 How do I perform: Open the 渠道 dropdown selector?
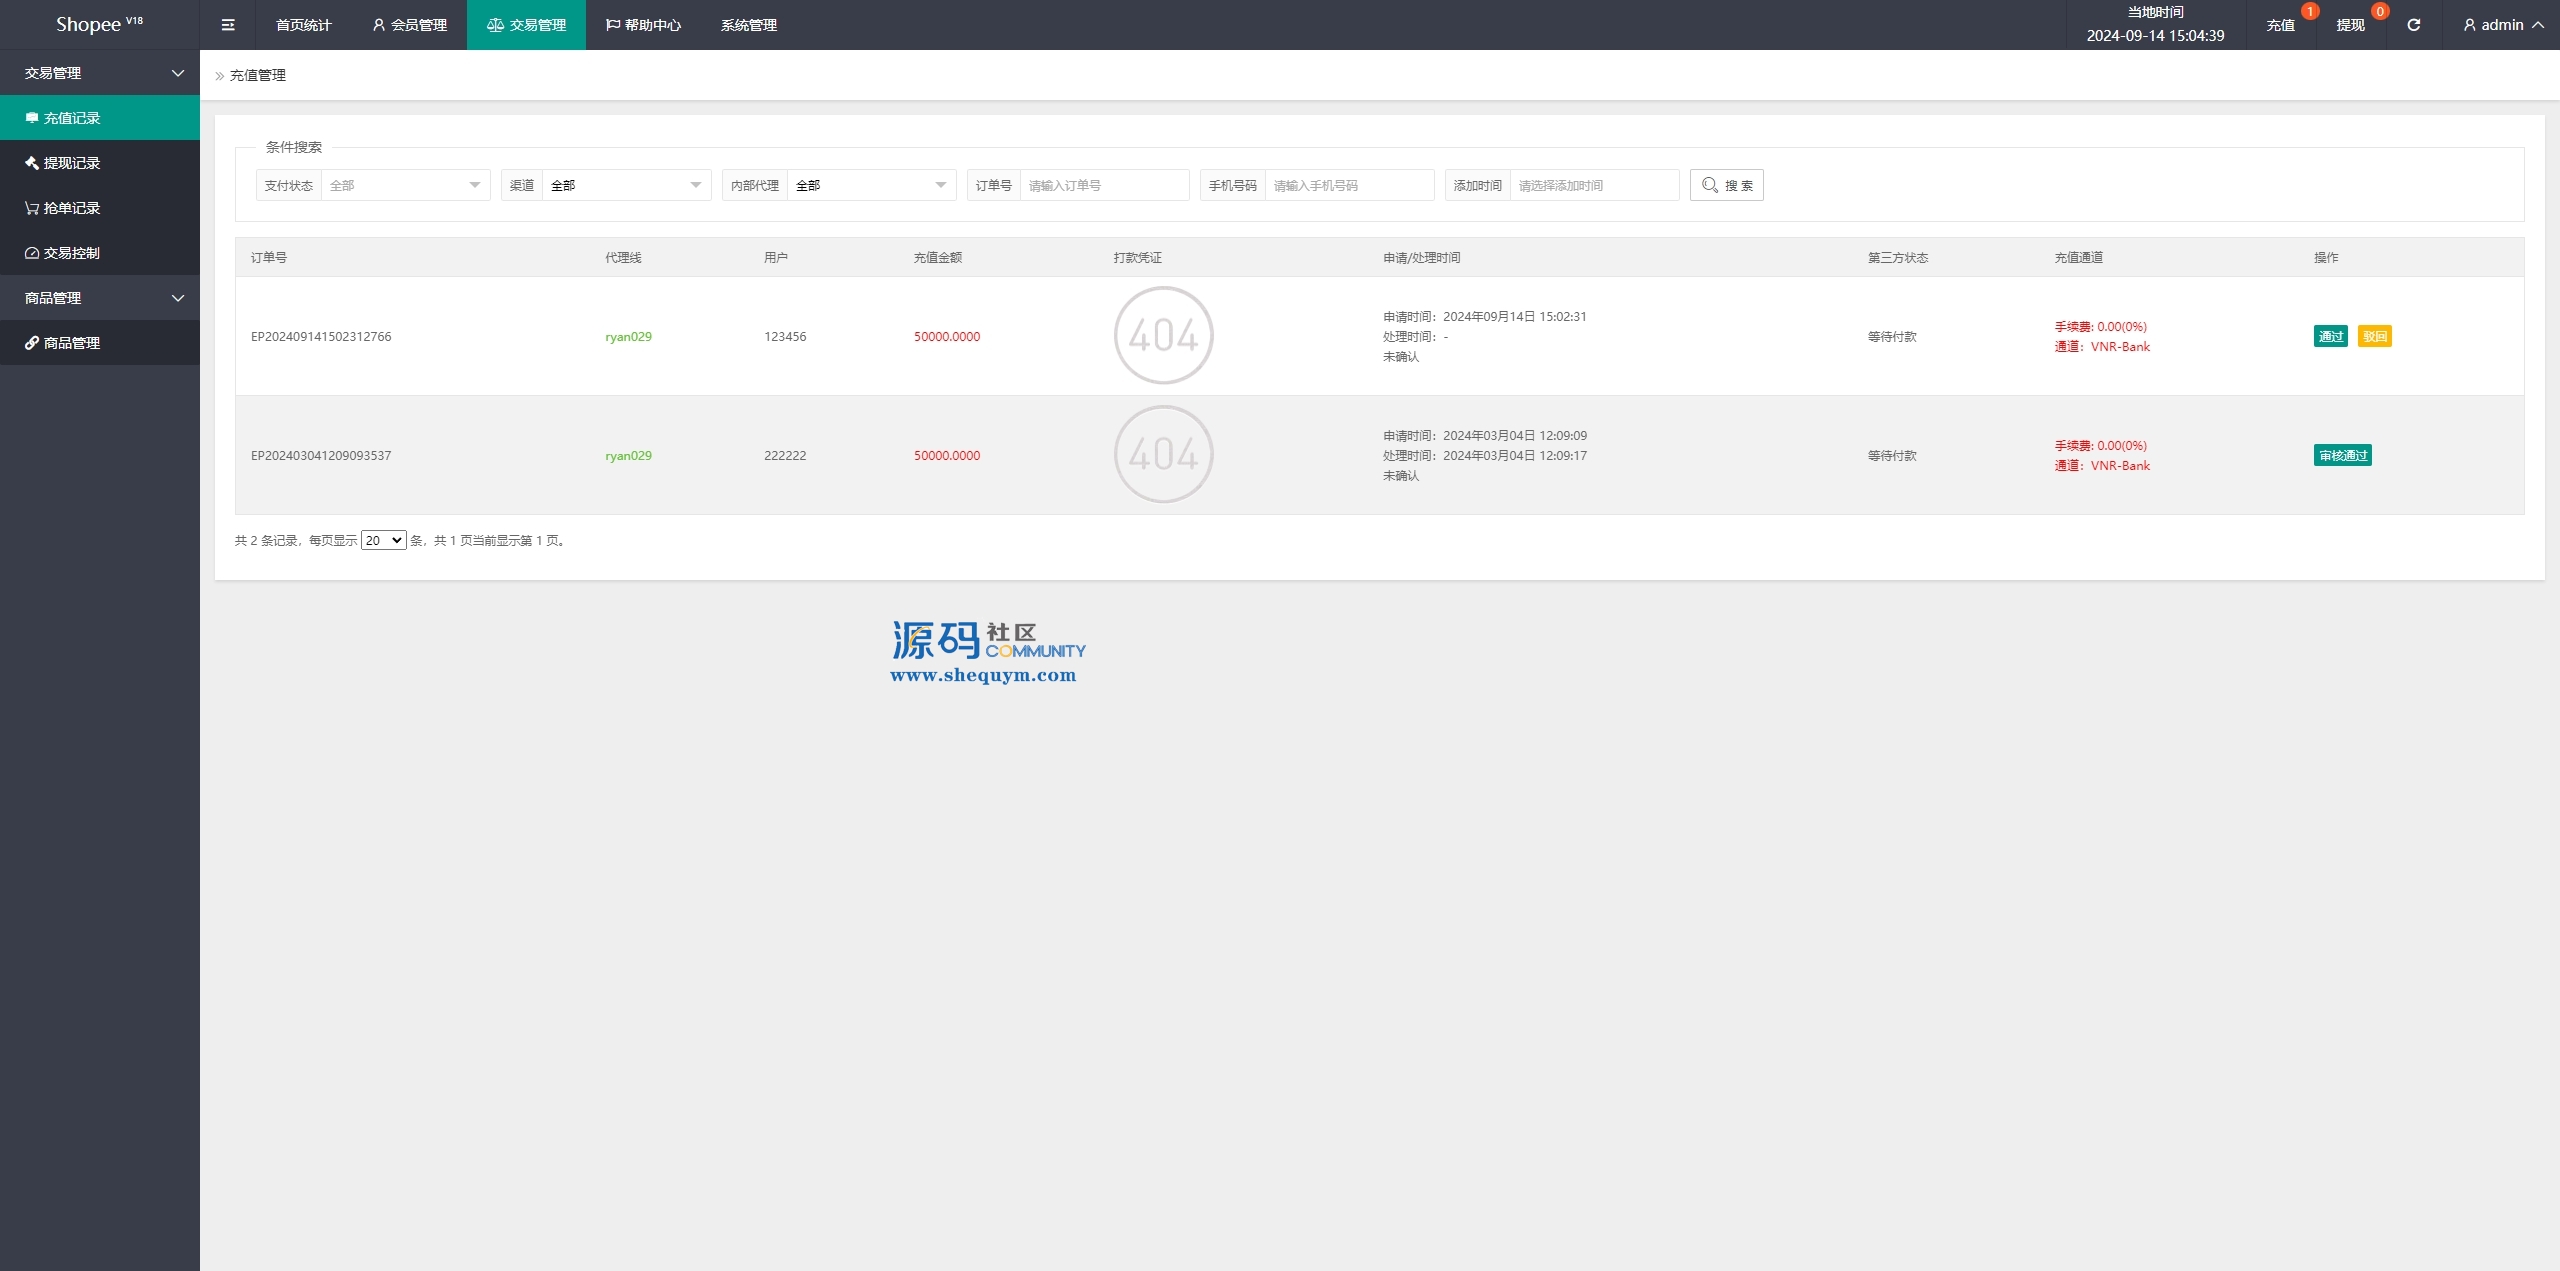(x=625, y=185)
